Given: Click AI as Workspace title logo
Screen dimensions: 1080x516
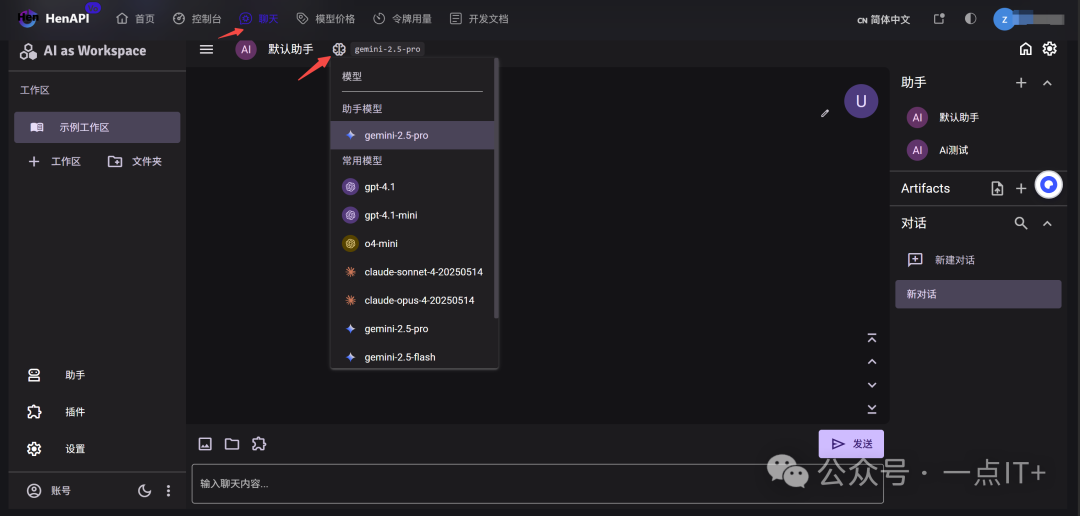Looking at the screenshot, I should coord(83,51).
